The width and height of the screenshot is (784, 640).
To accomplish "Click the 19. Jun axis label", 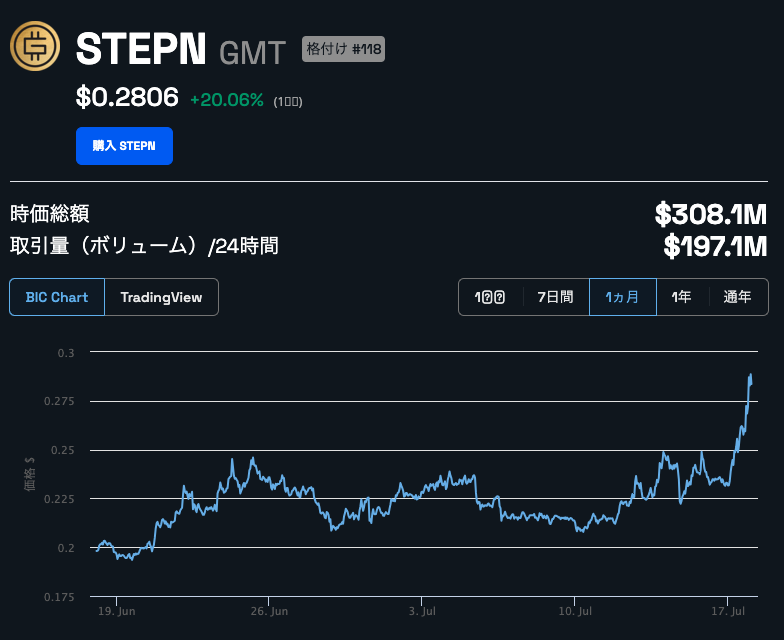I will click(x=116, y=611).
